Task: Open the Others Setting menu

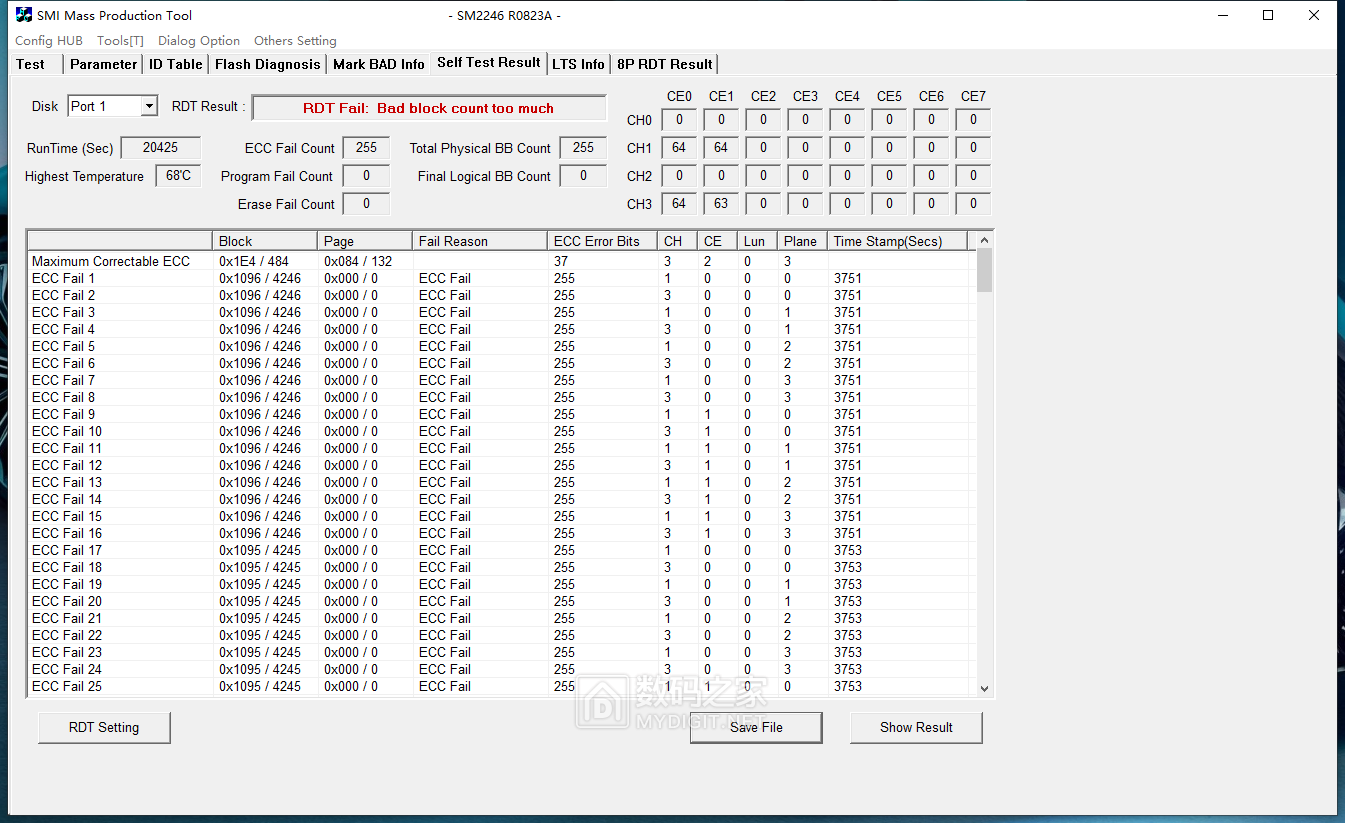Action: click(295, 41)
